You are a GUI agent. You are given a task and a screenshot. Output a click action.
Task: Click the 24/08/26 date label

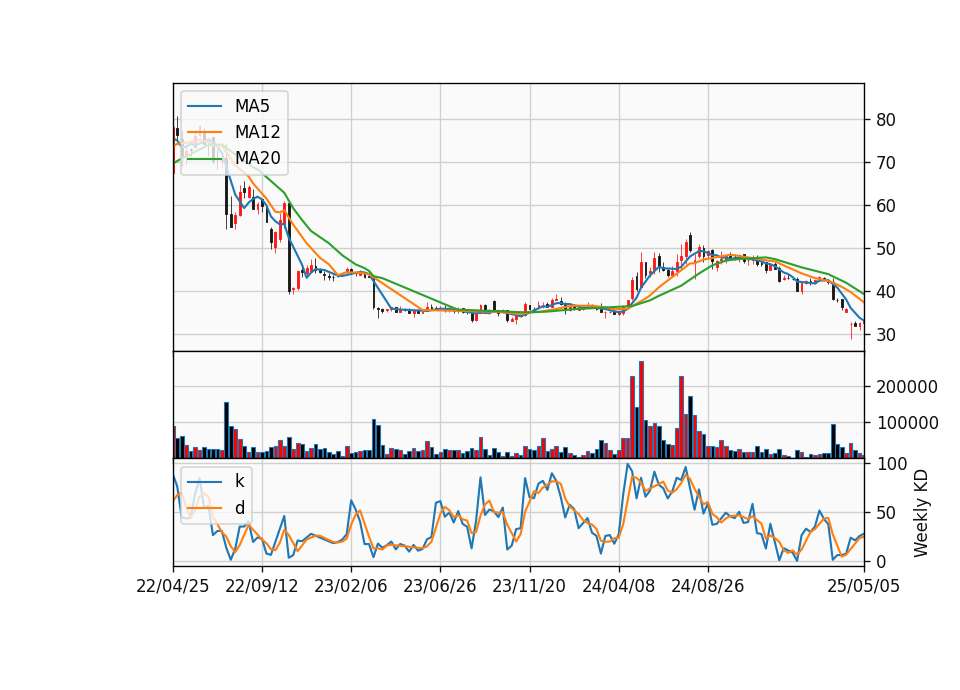708,586
